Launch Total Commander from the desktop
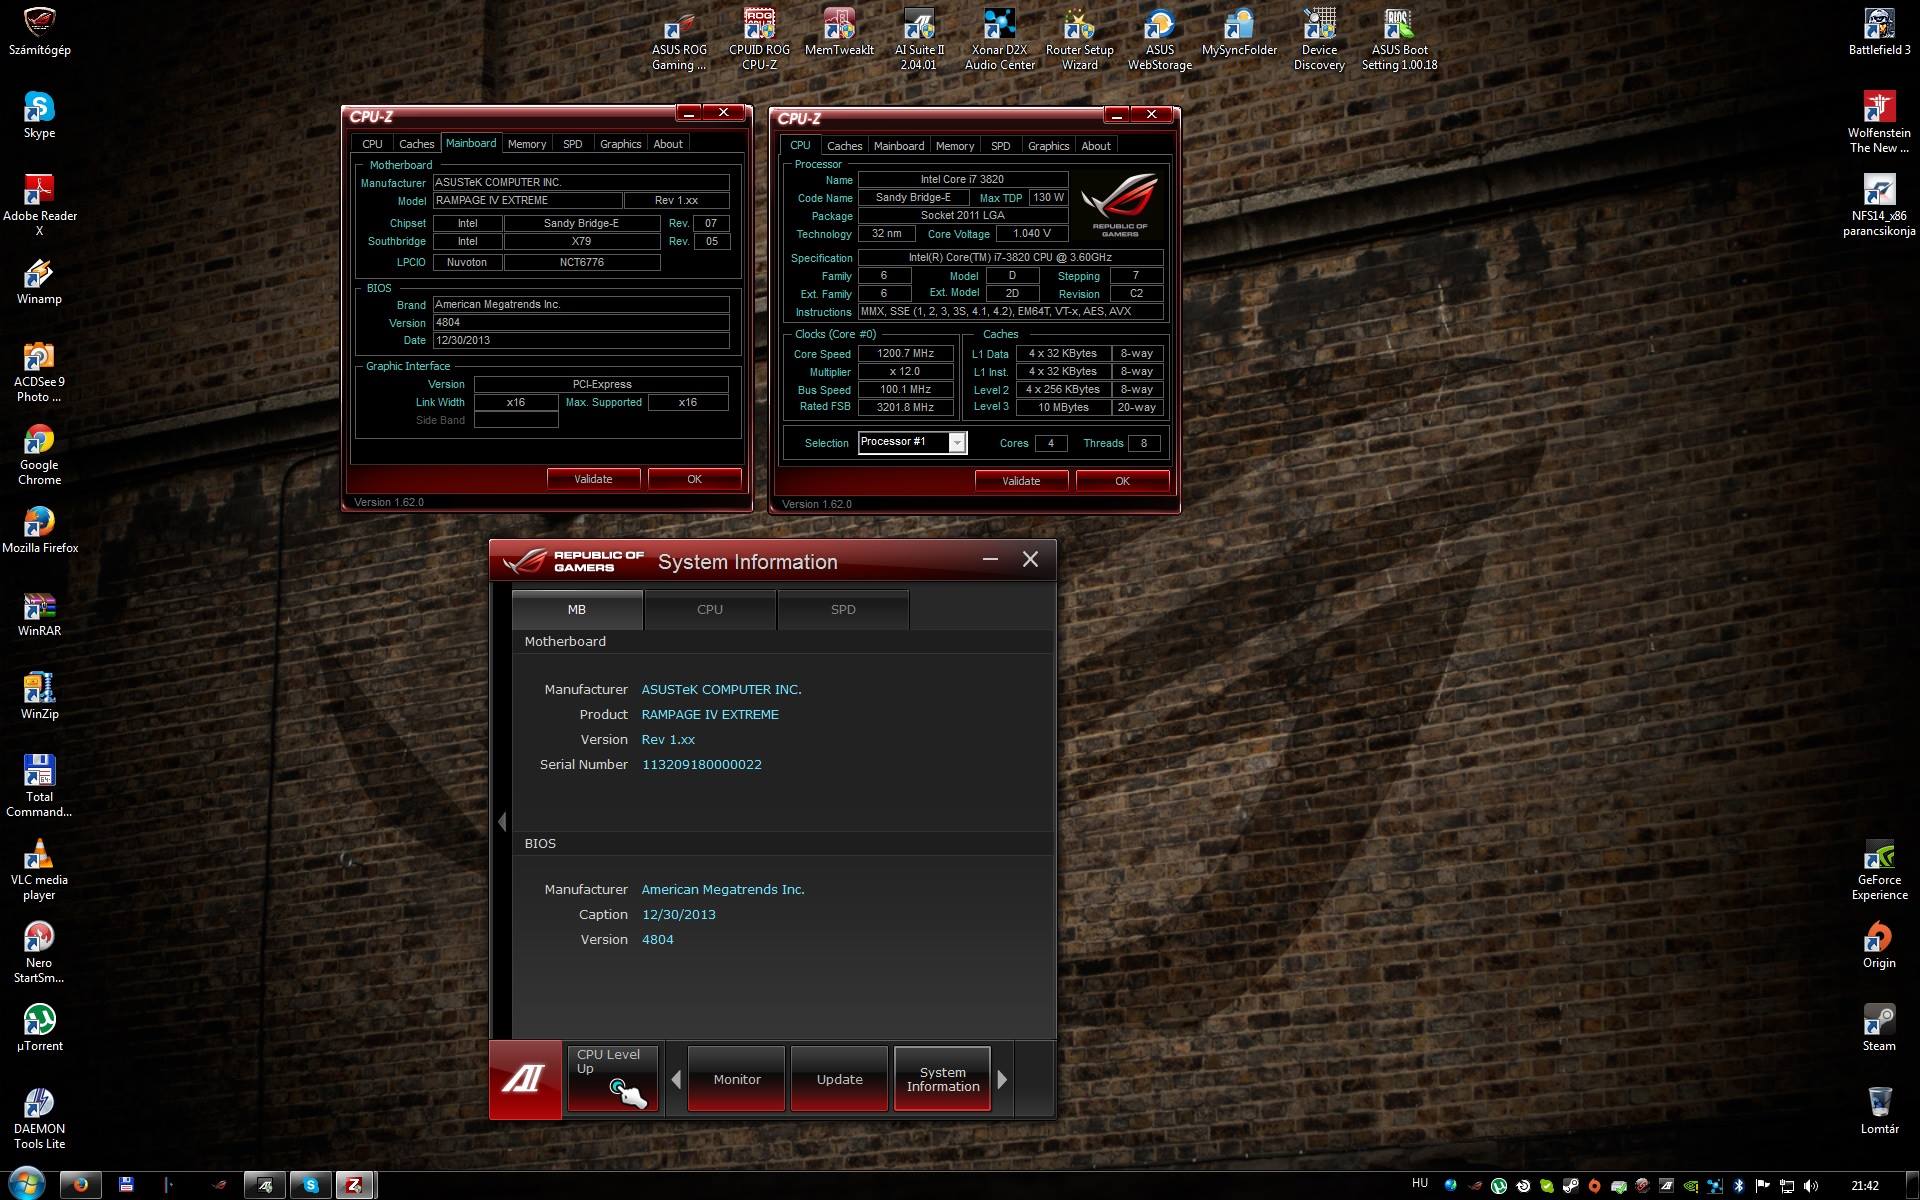 [x=39, y=787]
